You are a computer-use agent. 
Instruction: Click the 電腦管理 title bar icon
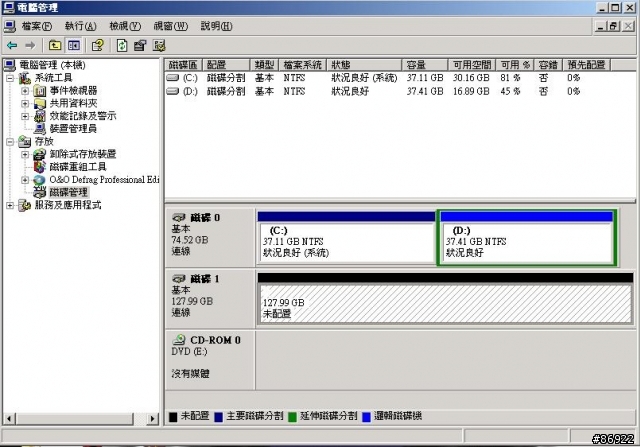9,7
